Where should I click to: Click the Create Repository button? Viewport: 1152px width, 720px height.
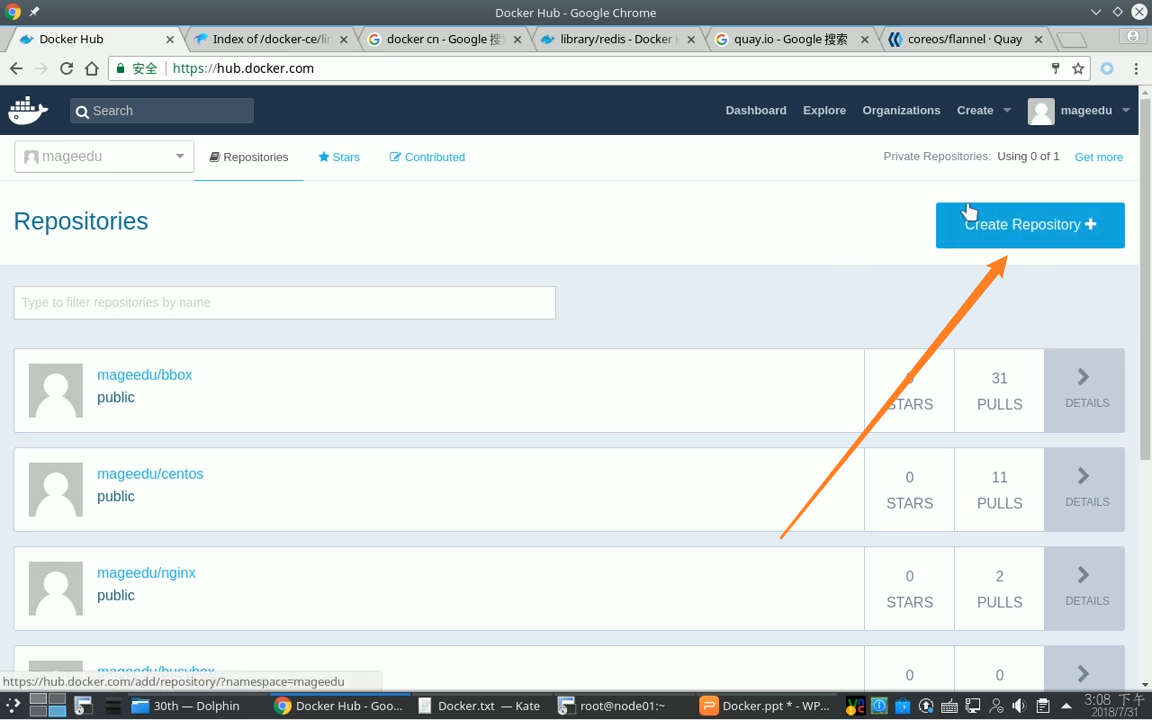pos(1030,225)
